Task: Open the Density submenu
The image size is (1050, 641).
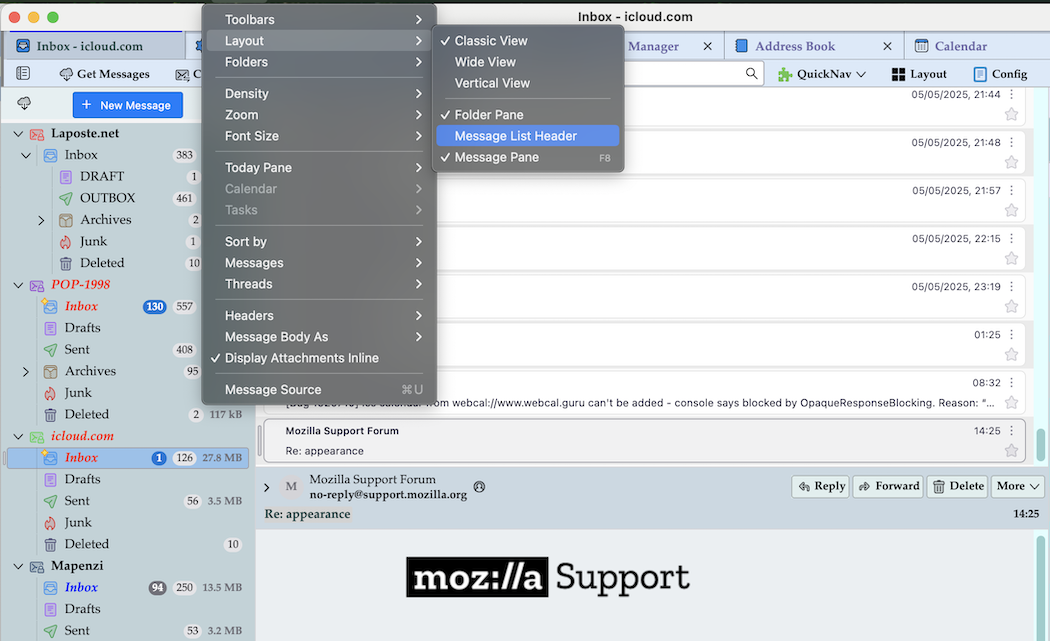Action: (319, 94)
